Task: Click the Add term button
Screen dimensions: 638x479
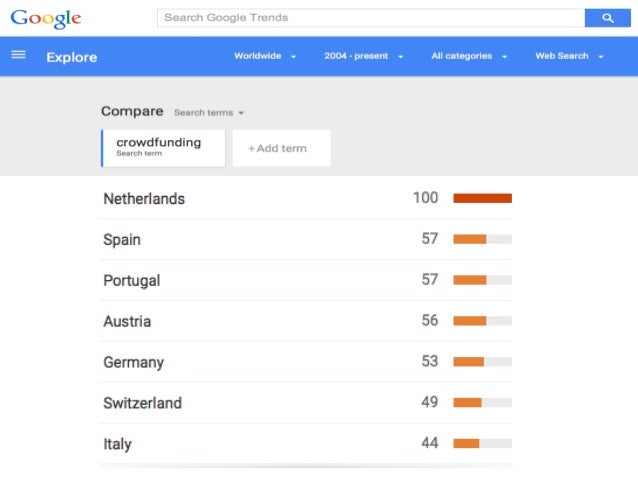Action: (x=281, y=148)
